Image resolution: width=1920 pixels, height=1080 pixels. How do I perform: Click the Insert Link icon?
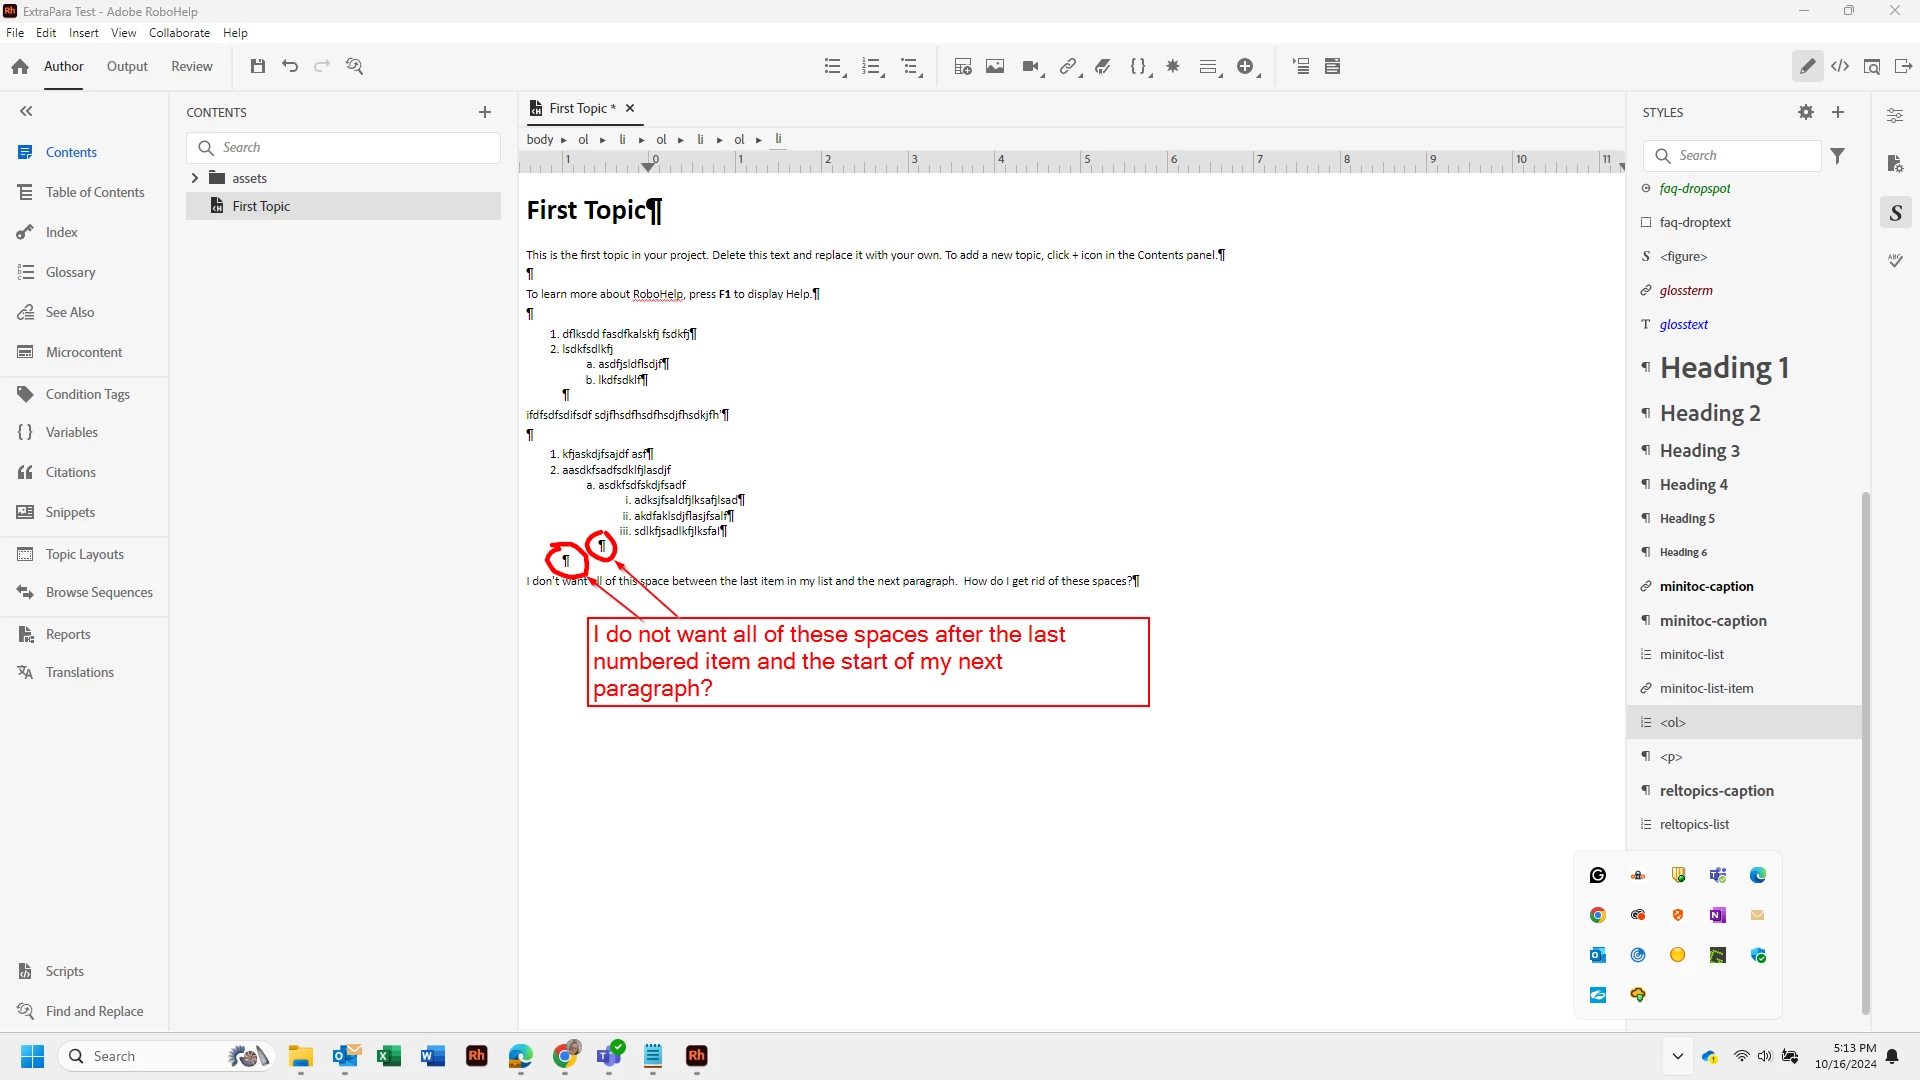pyautogui.click(x=1068, y=66)
